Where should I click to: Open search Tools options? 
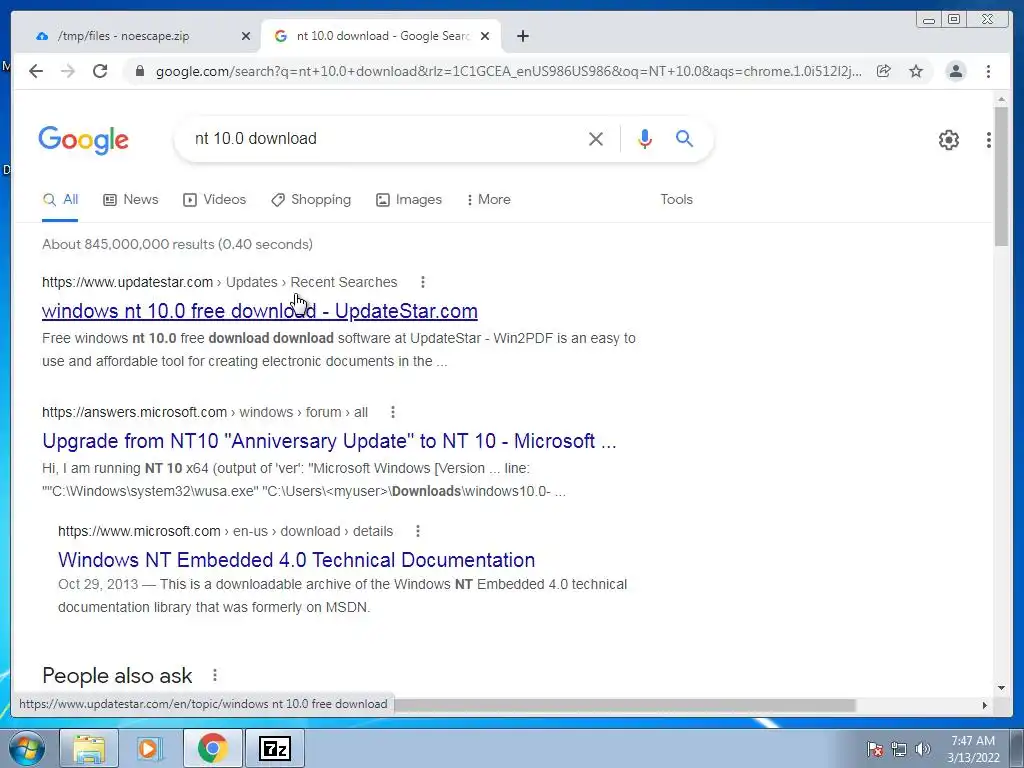click(676, 200)
